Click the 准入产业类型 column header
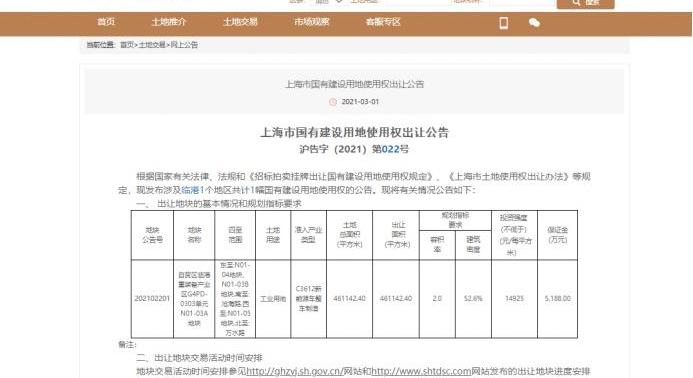 click(x=308, y=235)
